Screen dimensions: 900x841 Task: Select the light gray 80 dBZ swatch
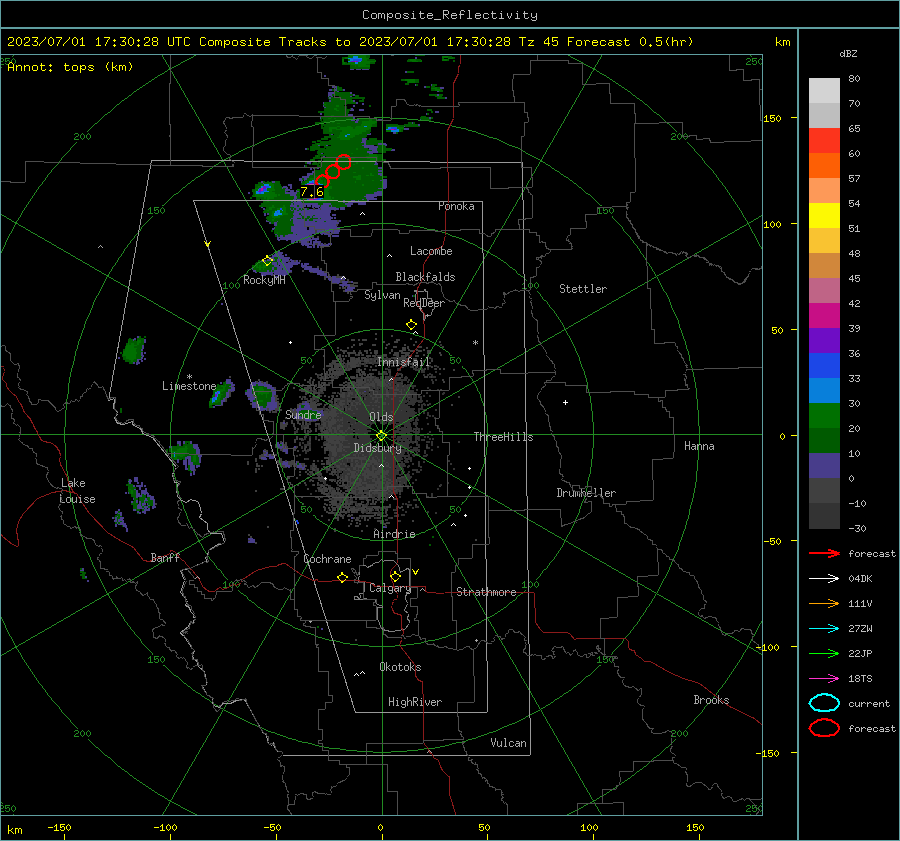click(x=824, y=90)
